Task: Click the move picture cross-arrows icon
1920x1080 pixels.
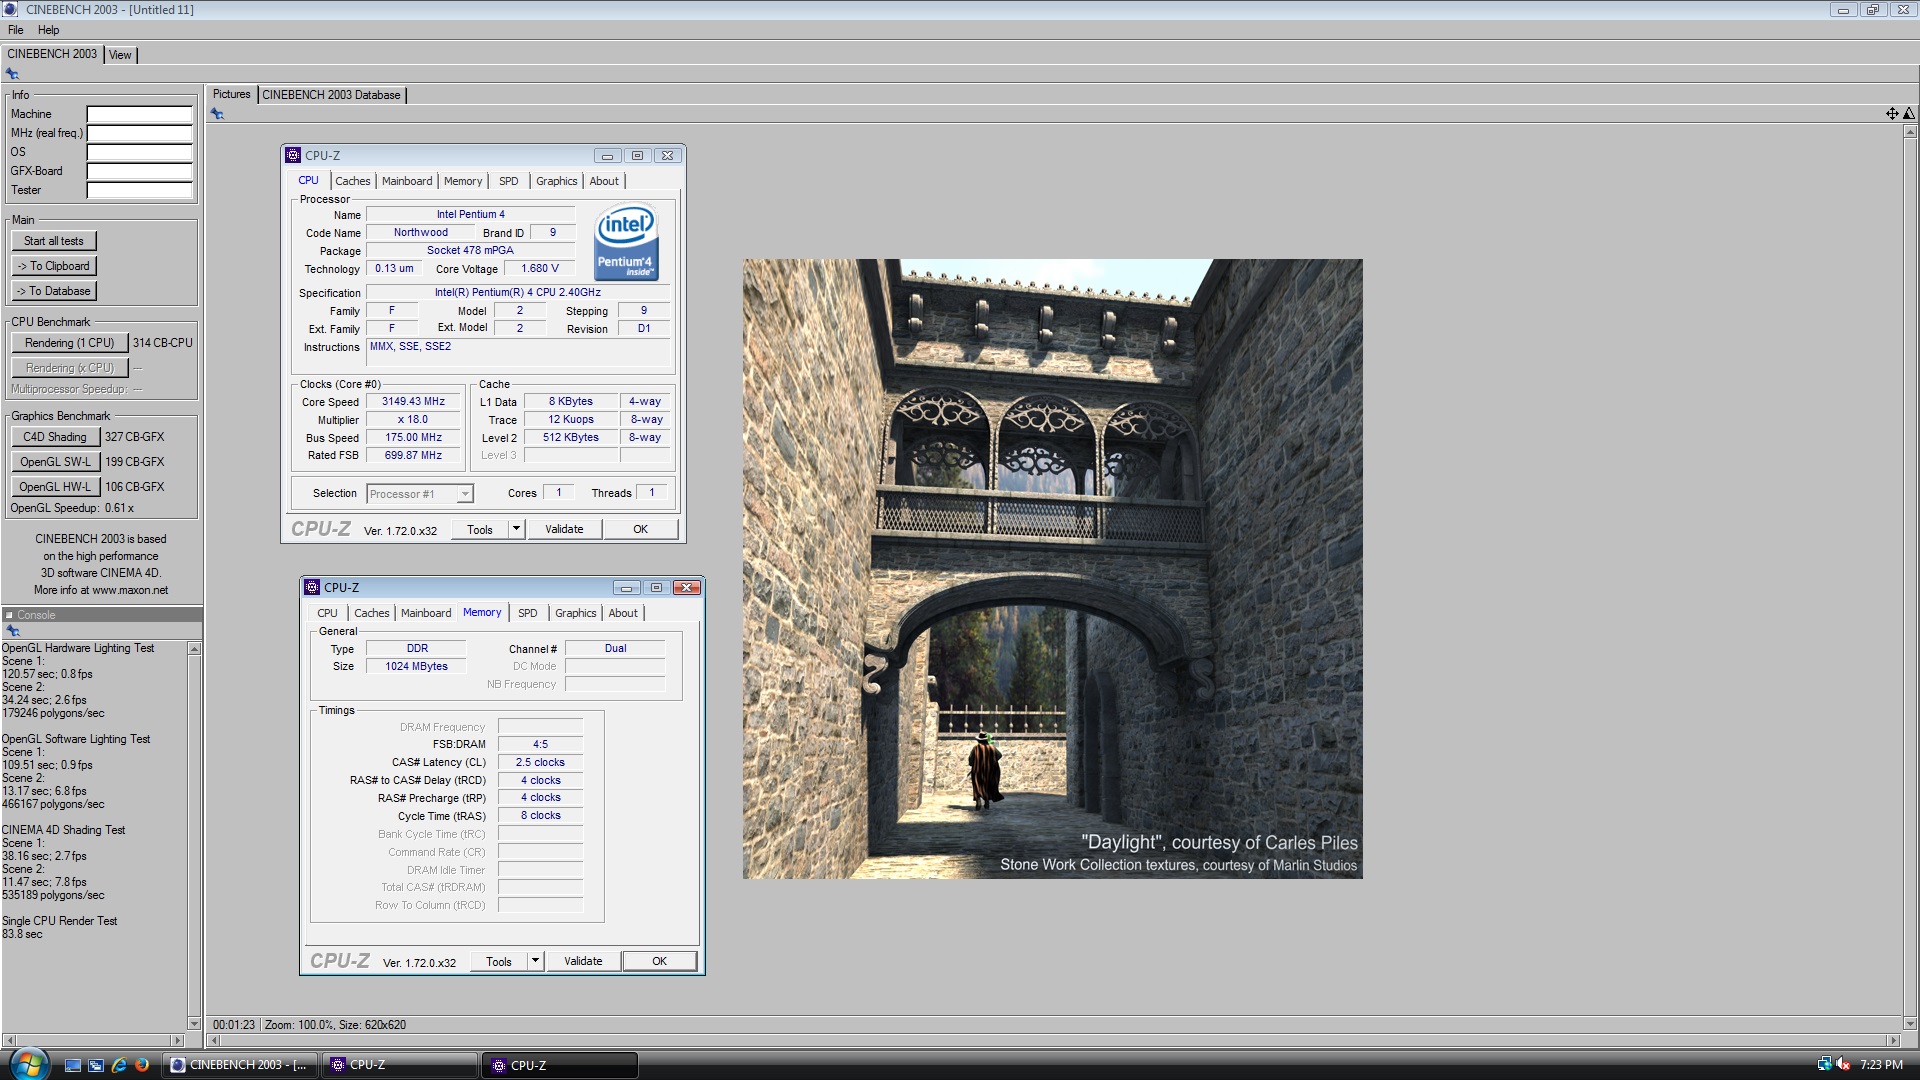Action: [1892, 114]
